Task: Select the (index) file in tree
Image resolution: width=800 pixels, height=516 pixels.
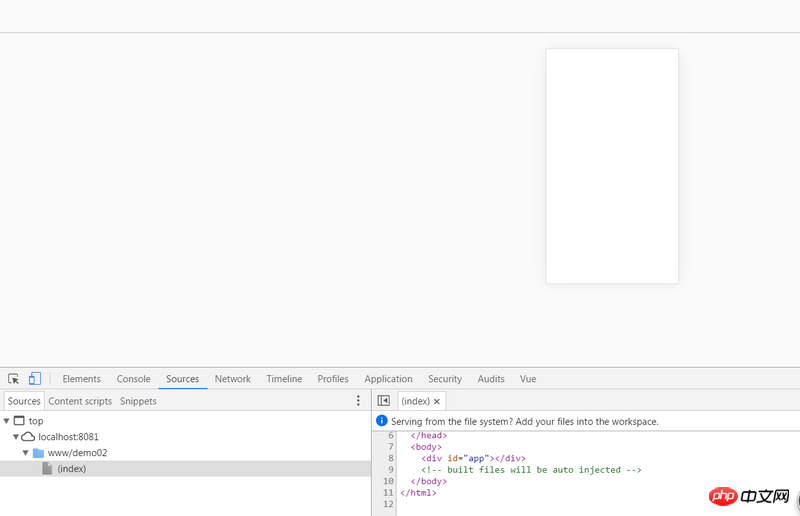Action: (185, 469)
